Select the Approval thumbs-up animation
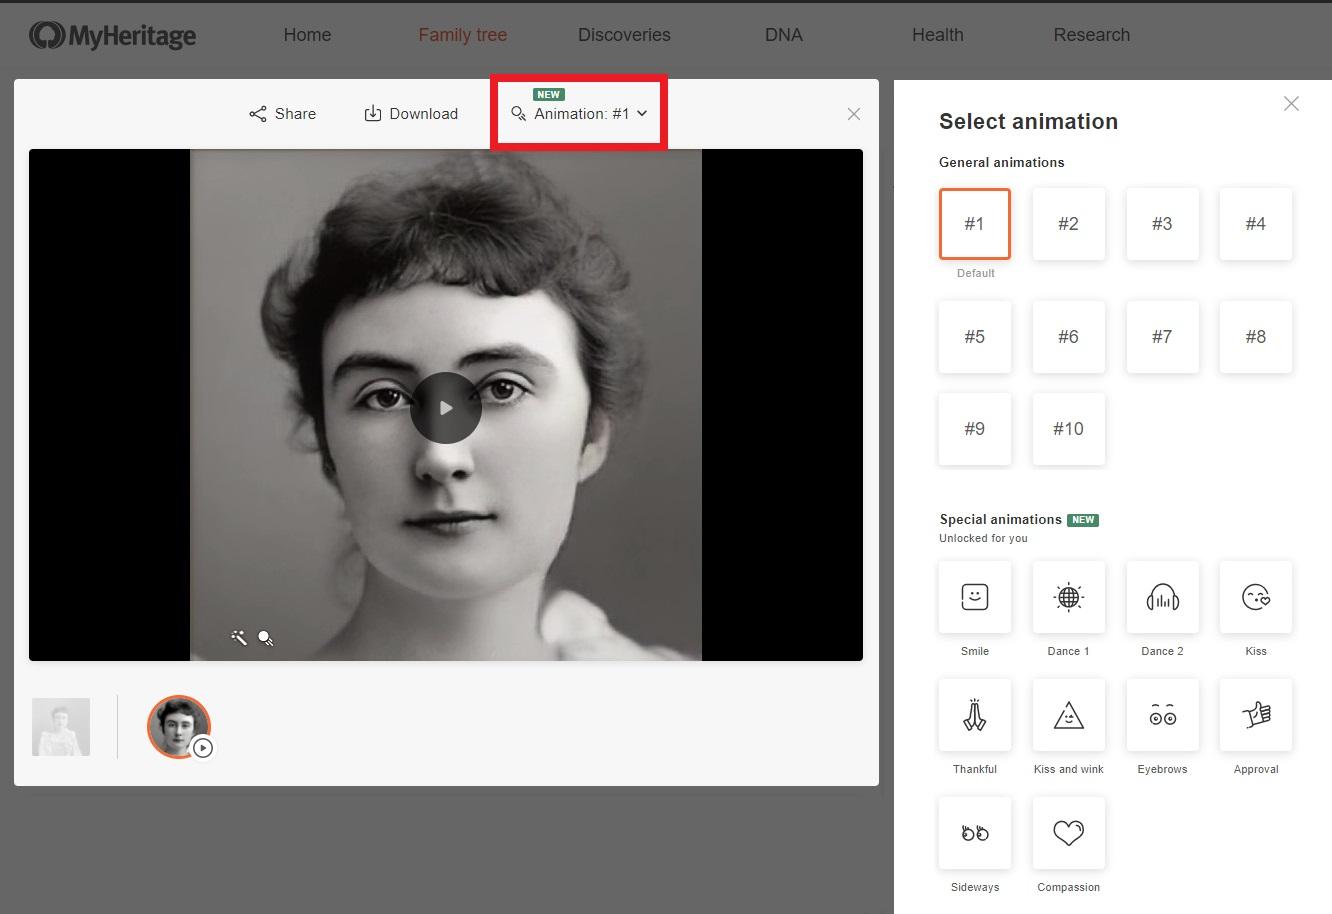 click(x=1255, y=715)
